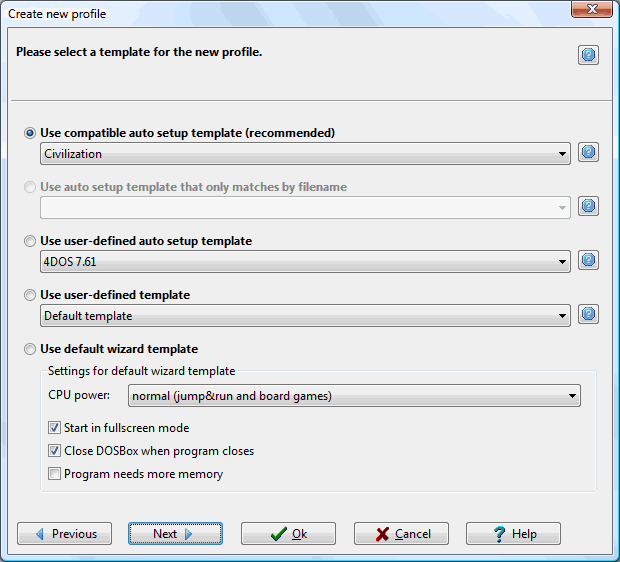The width and height of the screenshot is (620, 562).
Task: Select 'Use user-defined auto setup template' option
Action: [x=30, y=241]
